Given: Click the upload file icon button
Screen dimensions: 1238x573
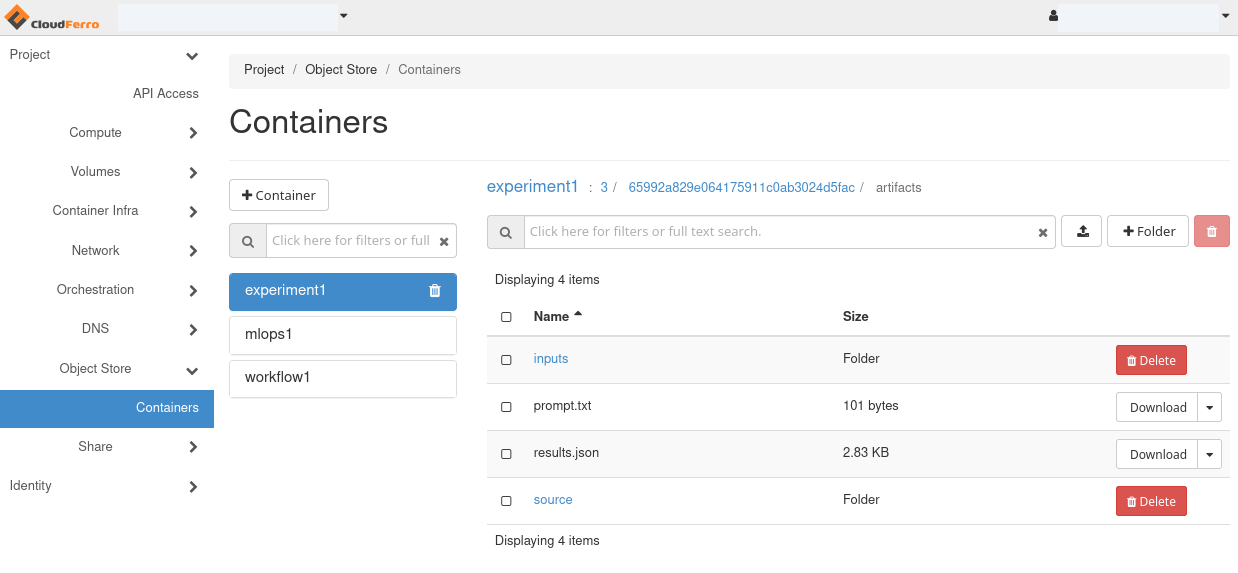Looking at the screenshot, I should [1082, 231].
